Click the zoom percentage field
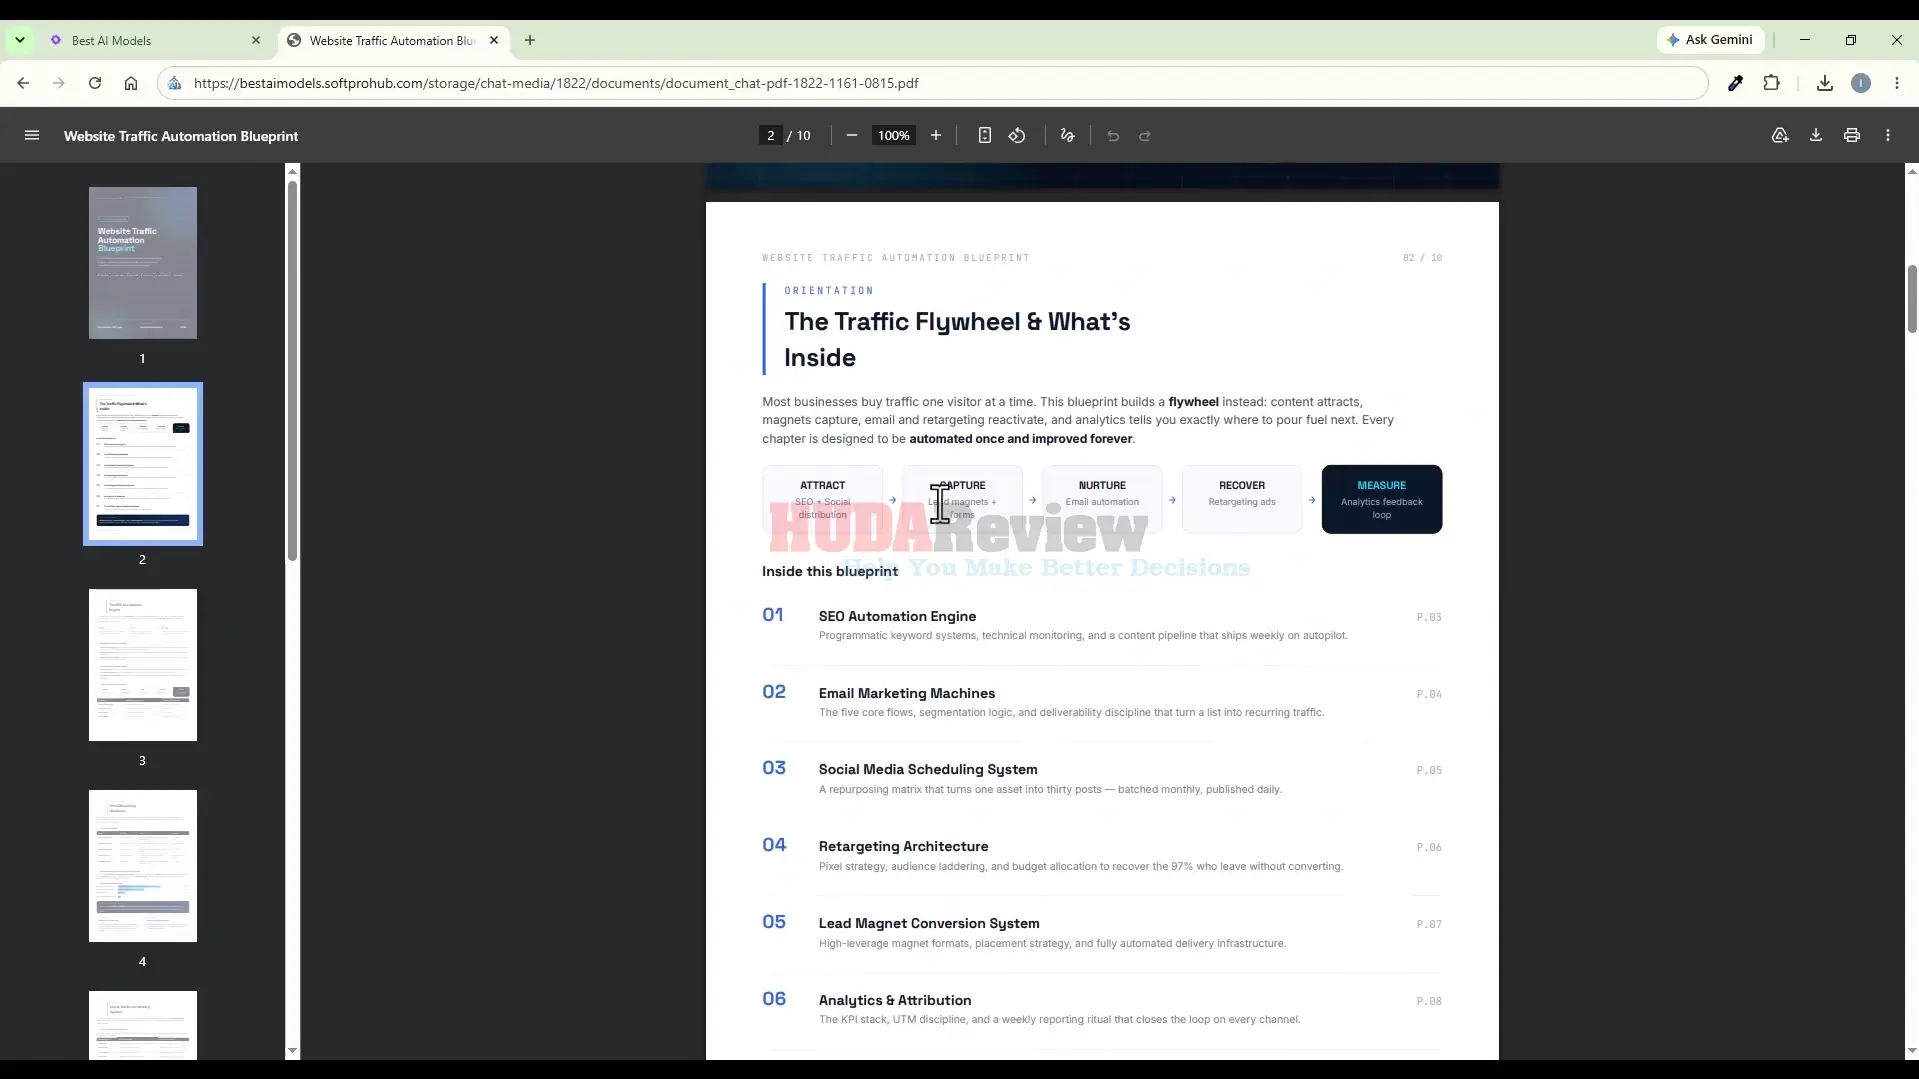Viewport: 1919px width, 1079px height. click(x=894, y=135)
